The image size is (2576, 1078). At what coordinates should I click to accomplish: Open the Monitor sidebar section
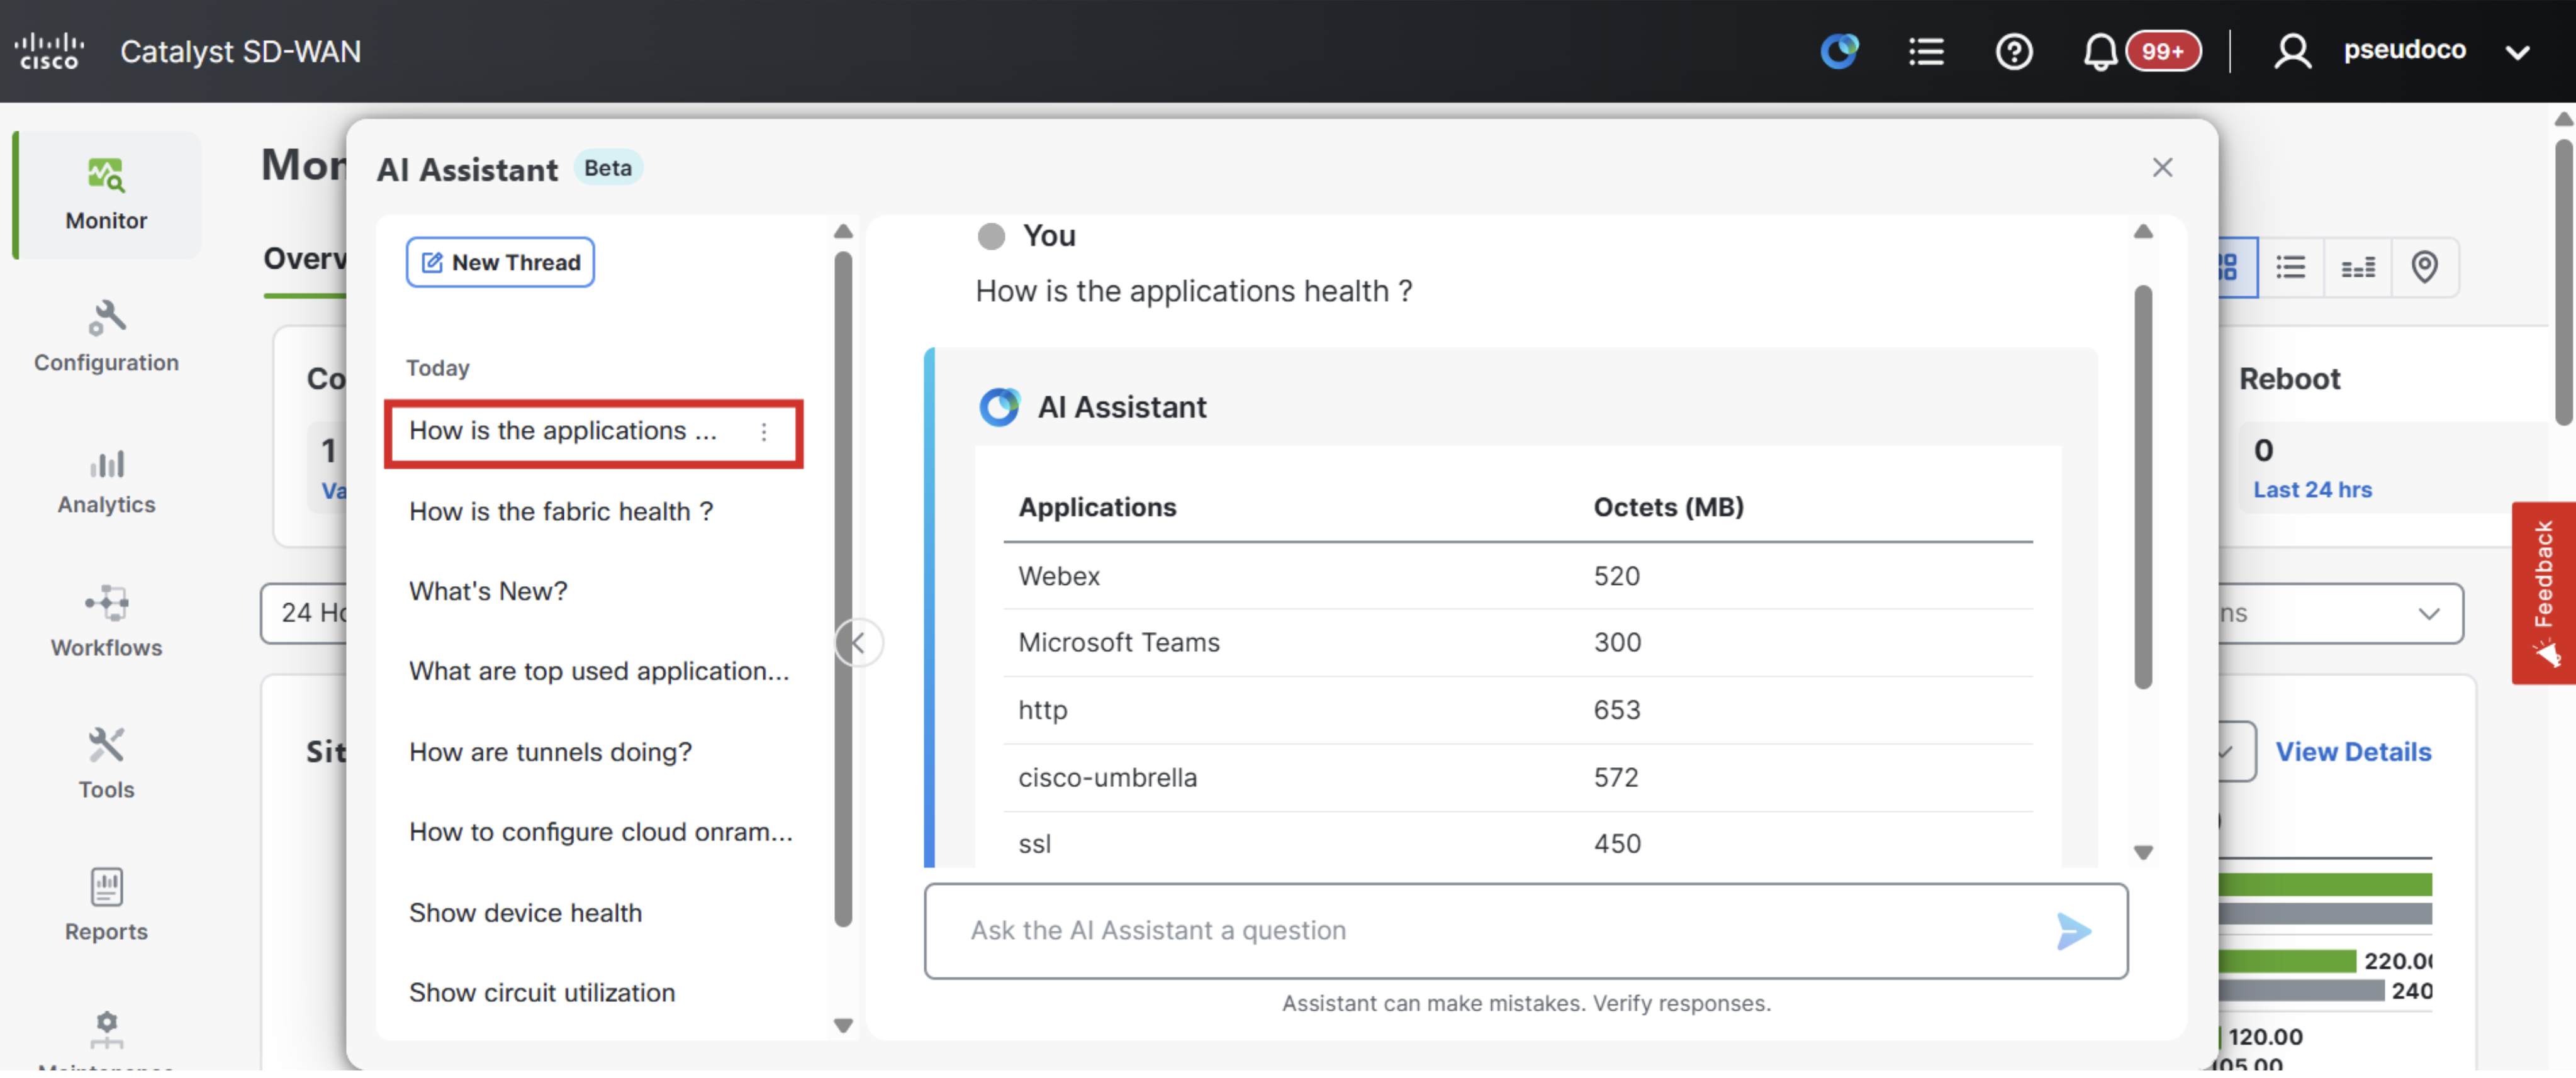(x=106, y=194)
